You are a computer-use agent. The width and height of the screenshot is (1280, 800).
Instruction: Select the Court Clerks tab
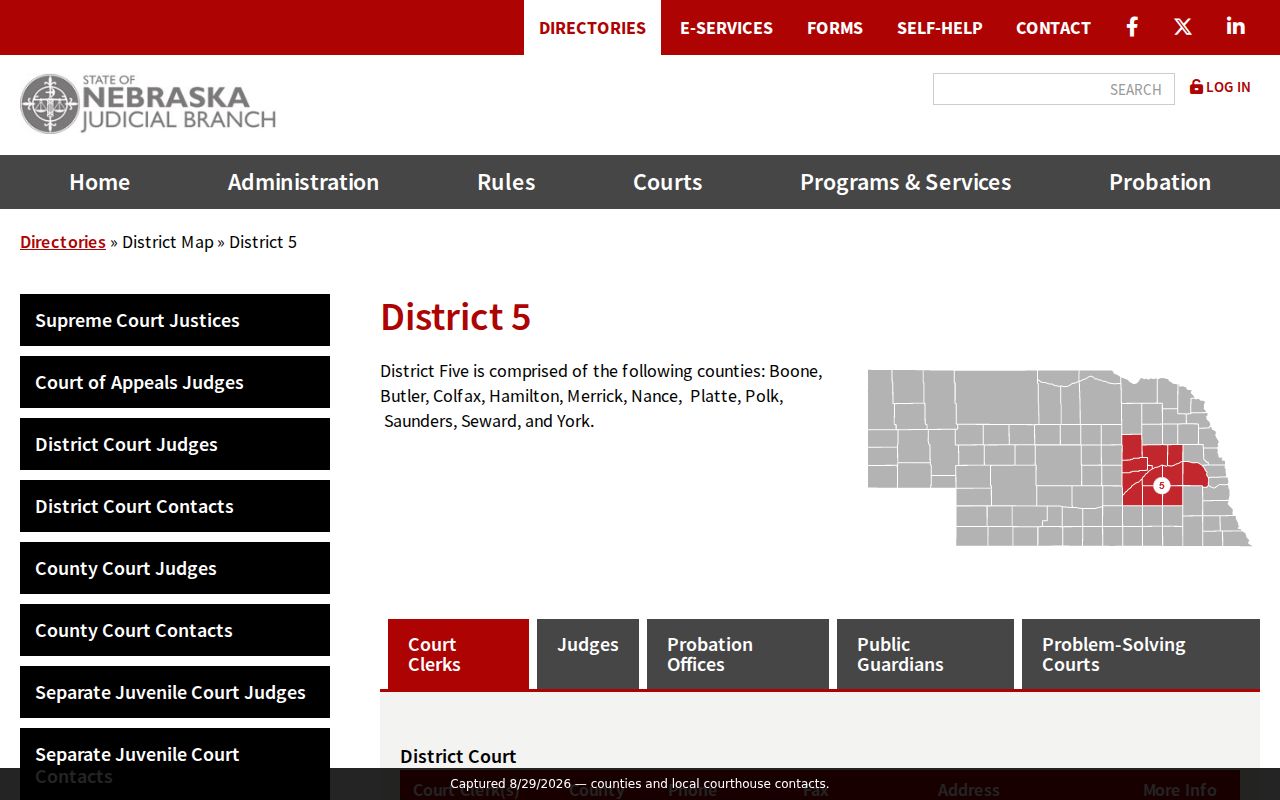click(x=458, y=654)
